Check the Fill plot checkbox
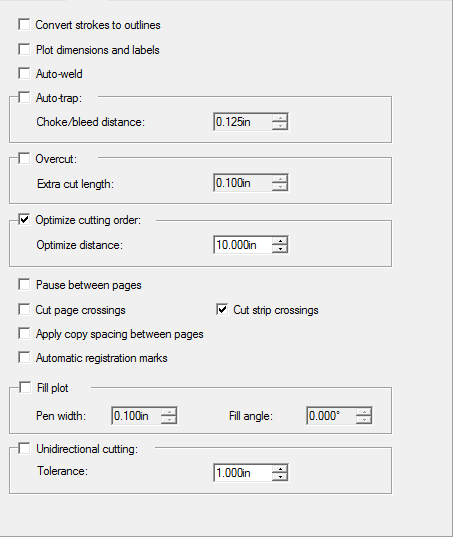453x537 pixels. pyautogui.click(x=25, y=388)
